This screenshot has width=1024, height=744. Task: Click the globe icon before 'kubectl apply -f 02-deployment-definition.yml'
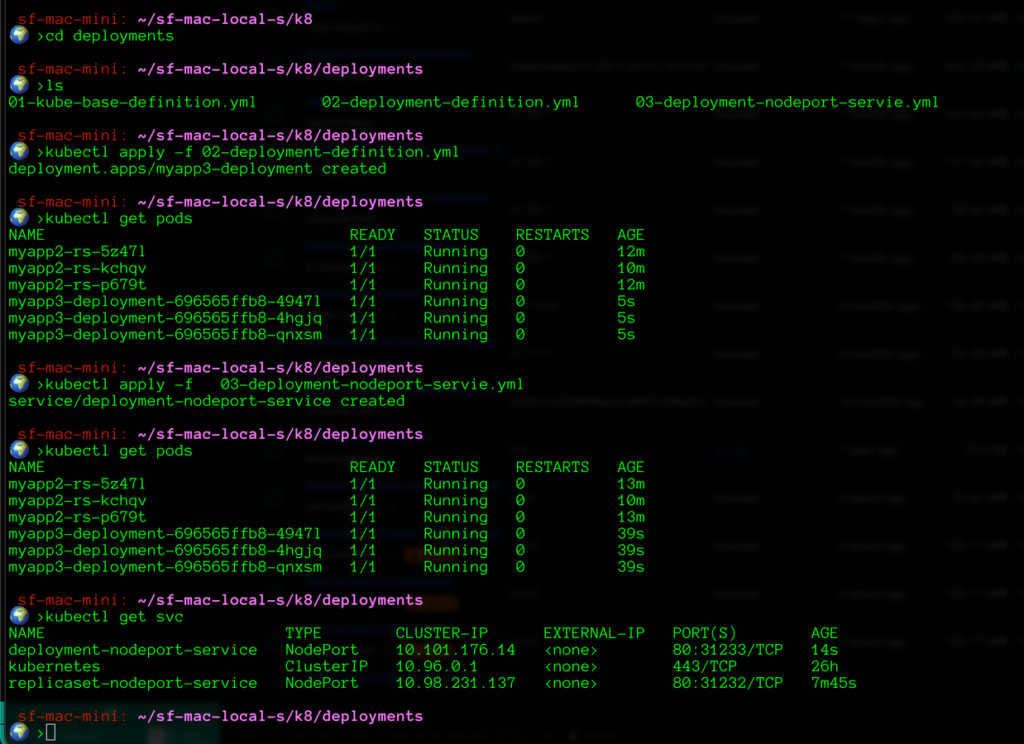pos(18,151)
